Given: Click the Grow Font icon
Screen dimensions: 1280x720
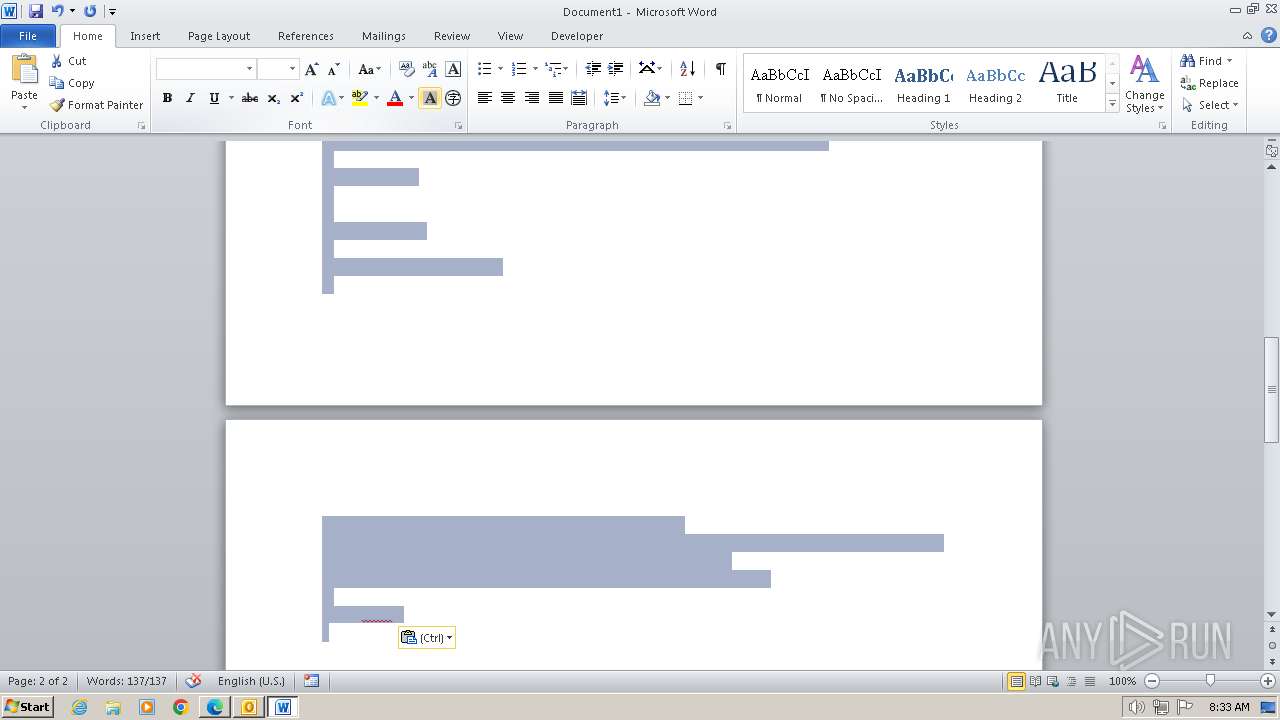Looking at the screenshot, I should [x=312, y=69].
